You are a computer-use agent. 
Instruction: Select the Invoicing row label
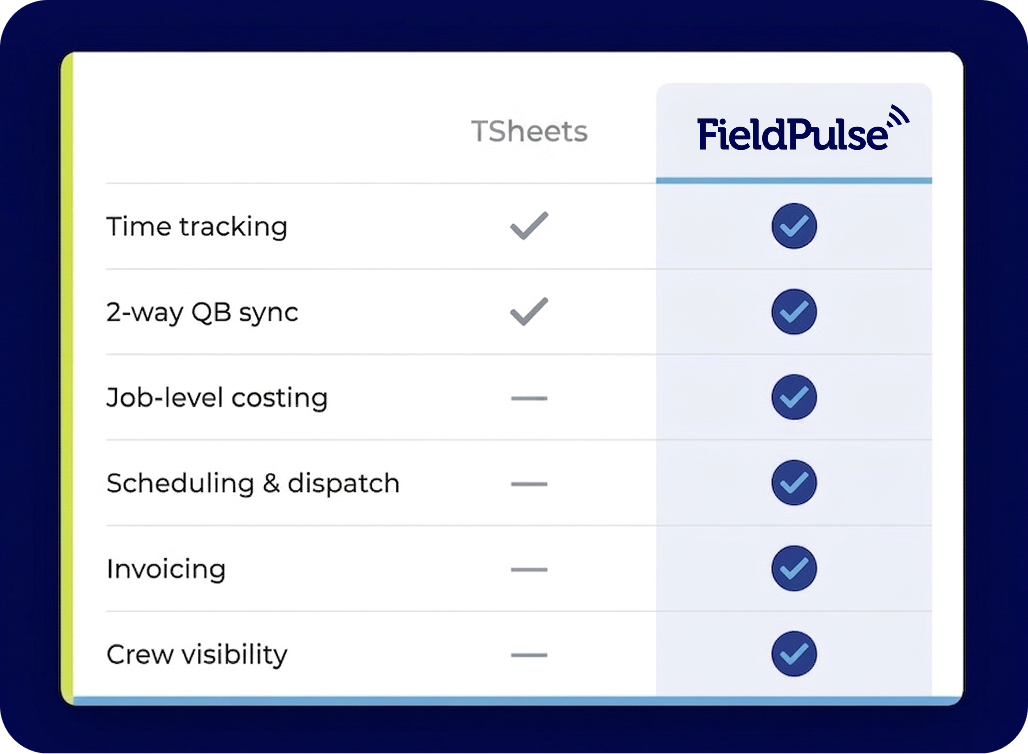166,569
